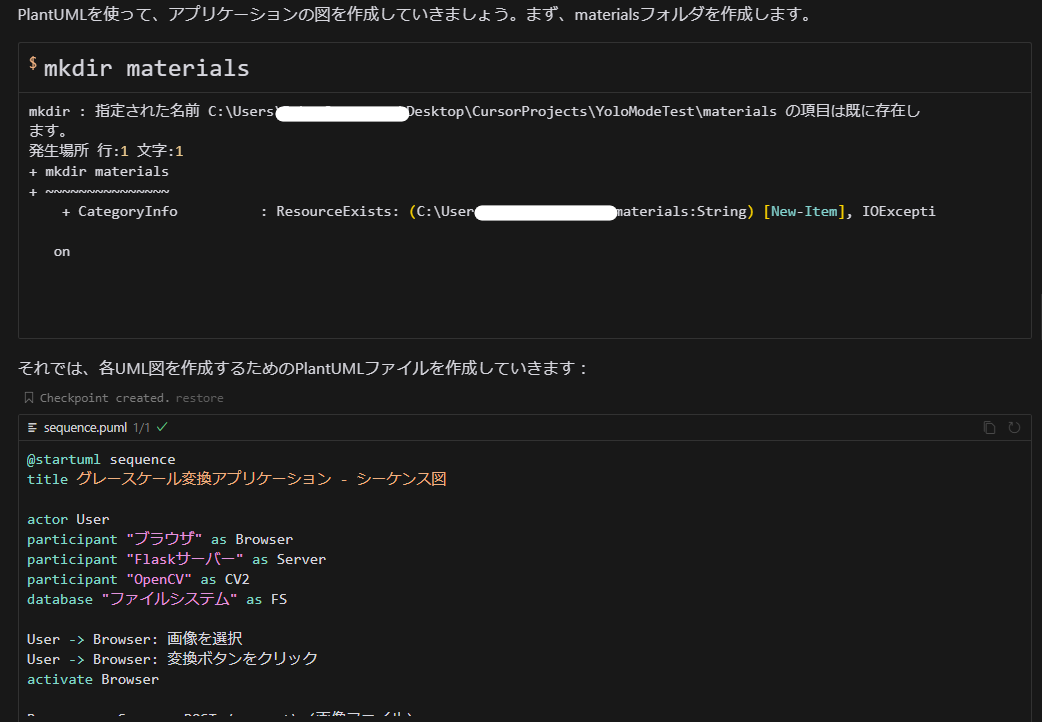The height and width of the screenshot is (722, 1042).
Task: Click the re-run icon beside the copy icon
Action: (x=1014, y=427)
